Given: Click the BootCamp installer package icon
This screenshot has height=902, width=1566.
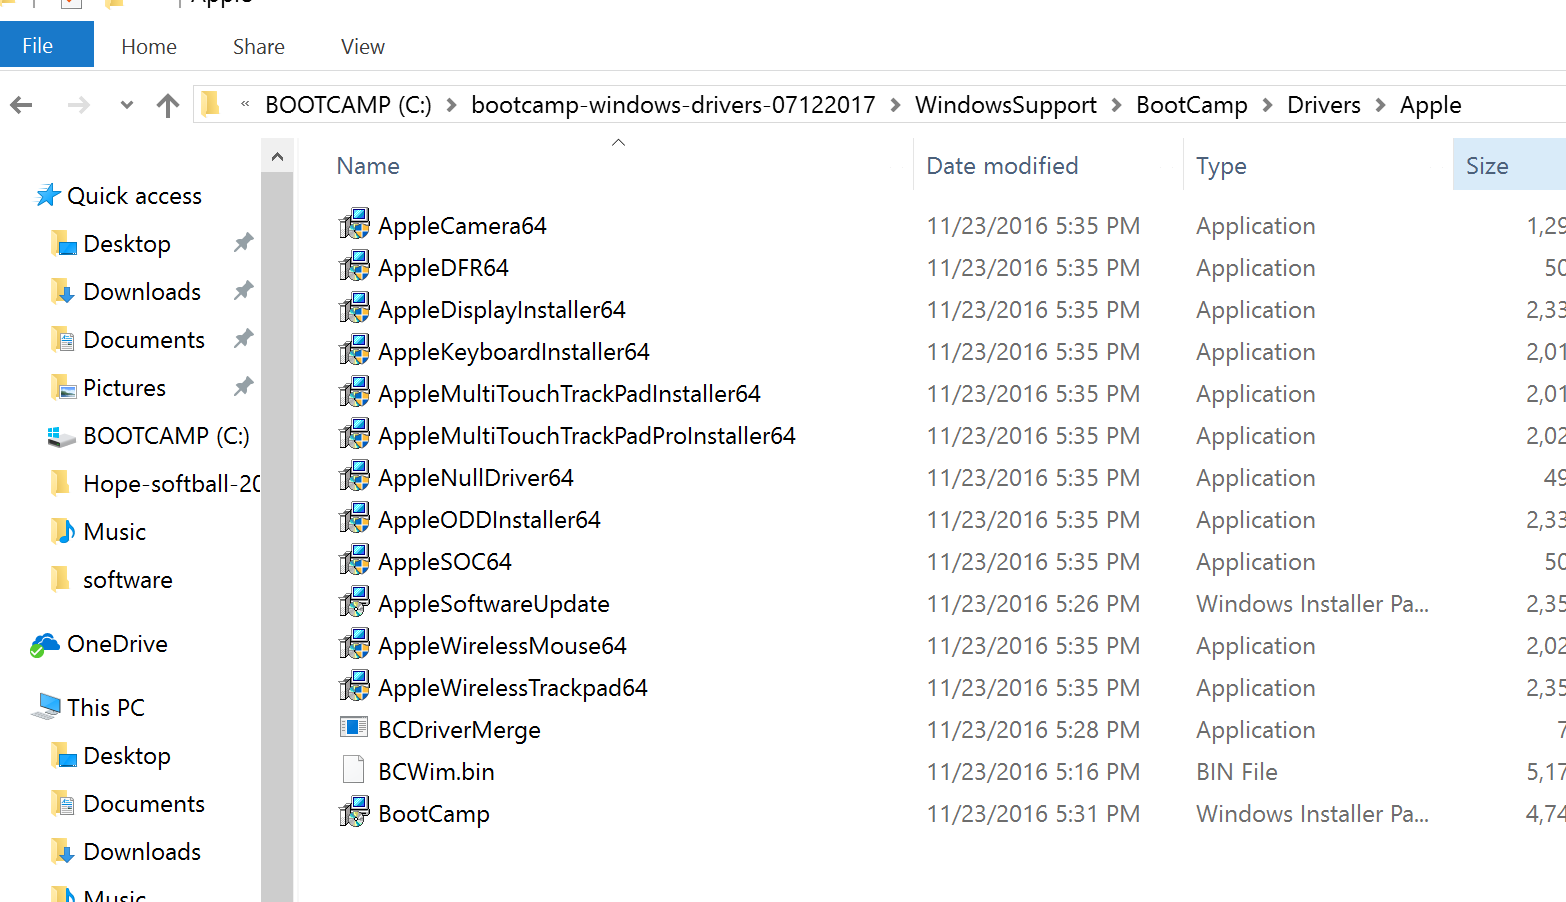Looking at the screenshot, I should [354, 813].
